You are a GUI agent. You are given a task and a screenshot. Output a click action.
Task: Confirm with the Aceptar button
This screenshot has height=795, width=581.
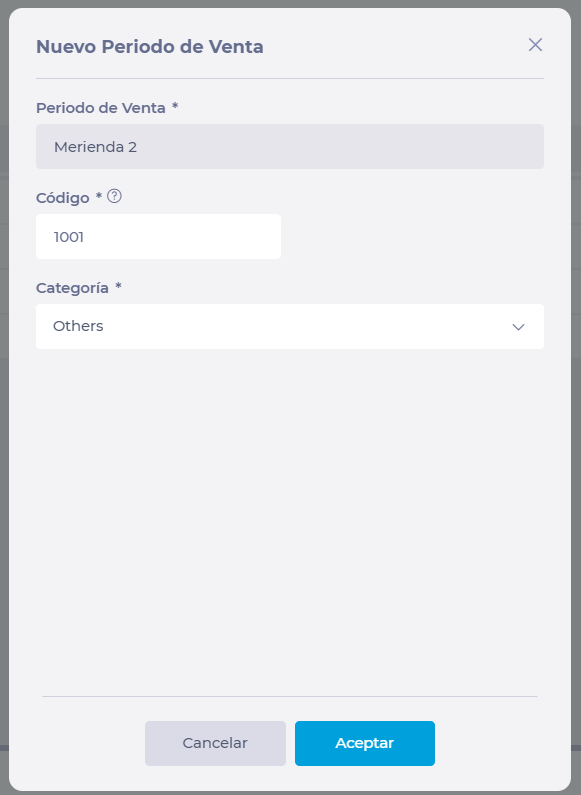[x=365, y=743]
